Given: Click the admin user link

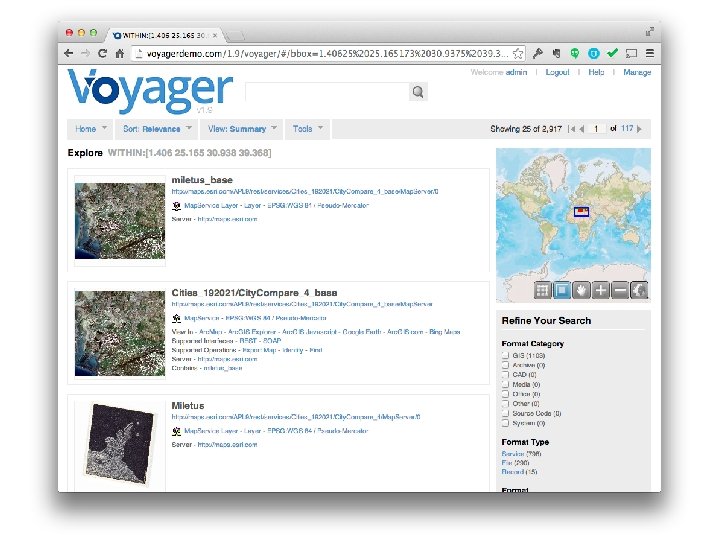Looking at the screenshot, I should (516, 72).
